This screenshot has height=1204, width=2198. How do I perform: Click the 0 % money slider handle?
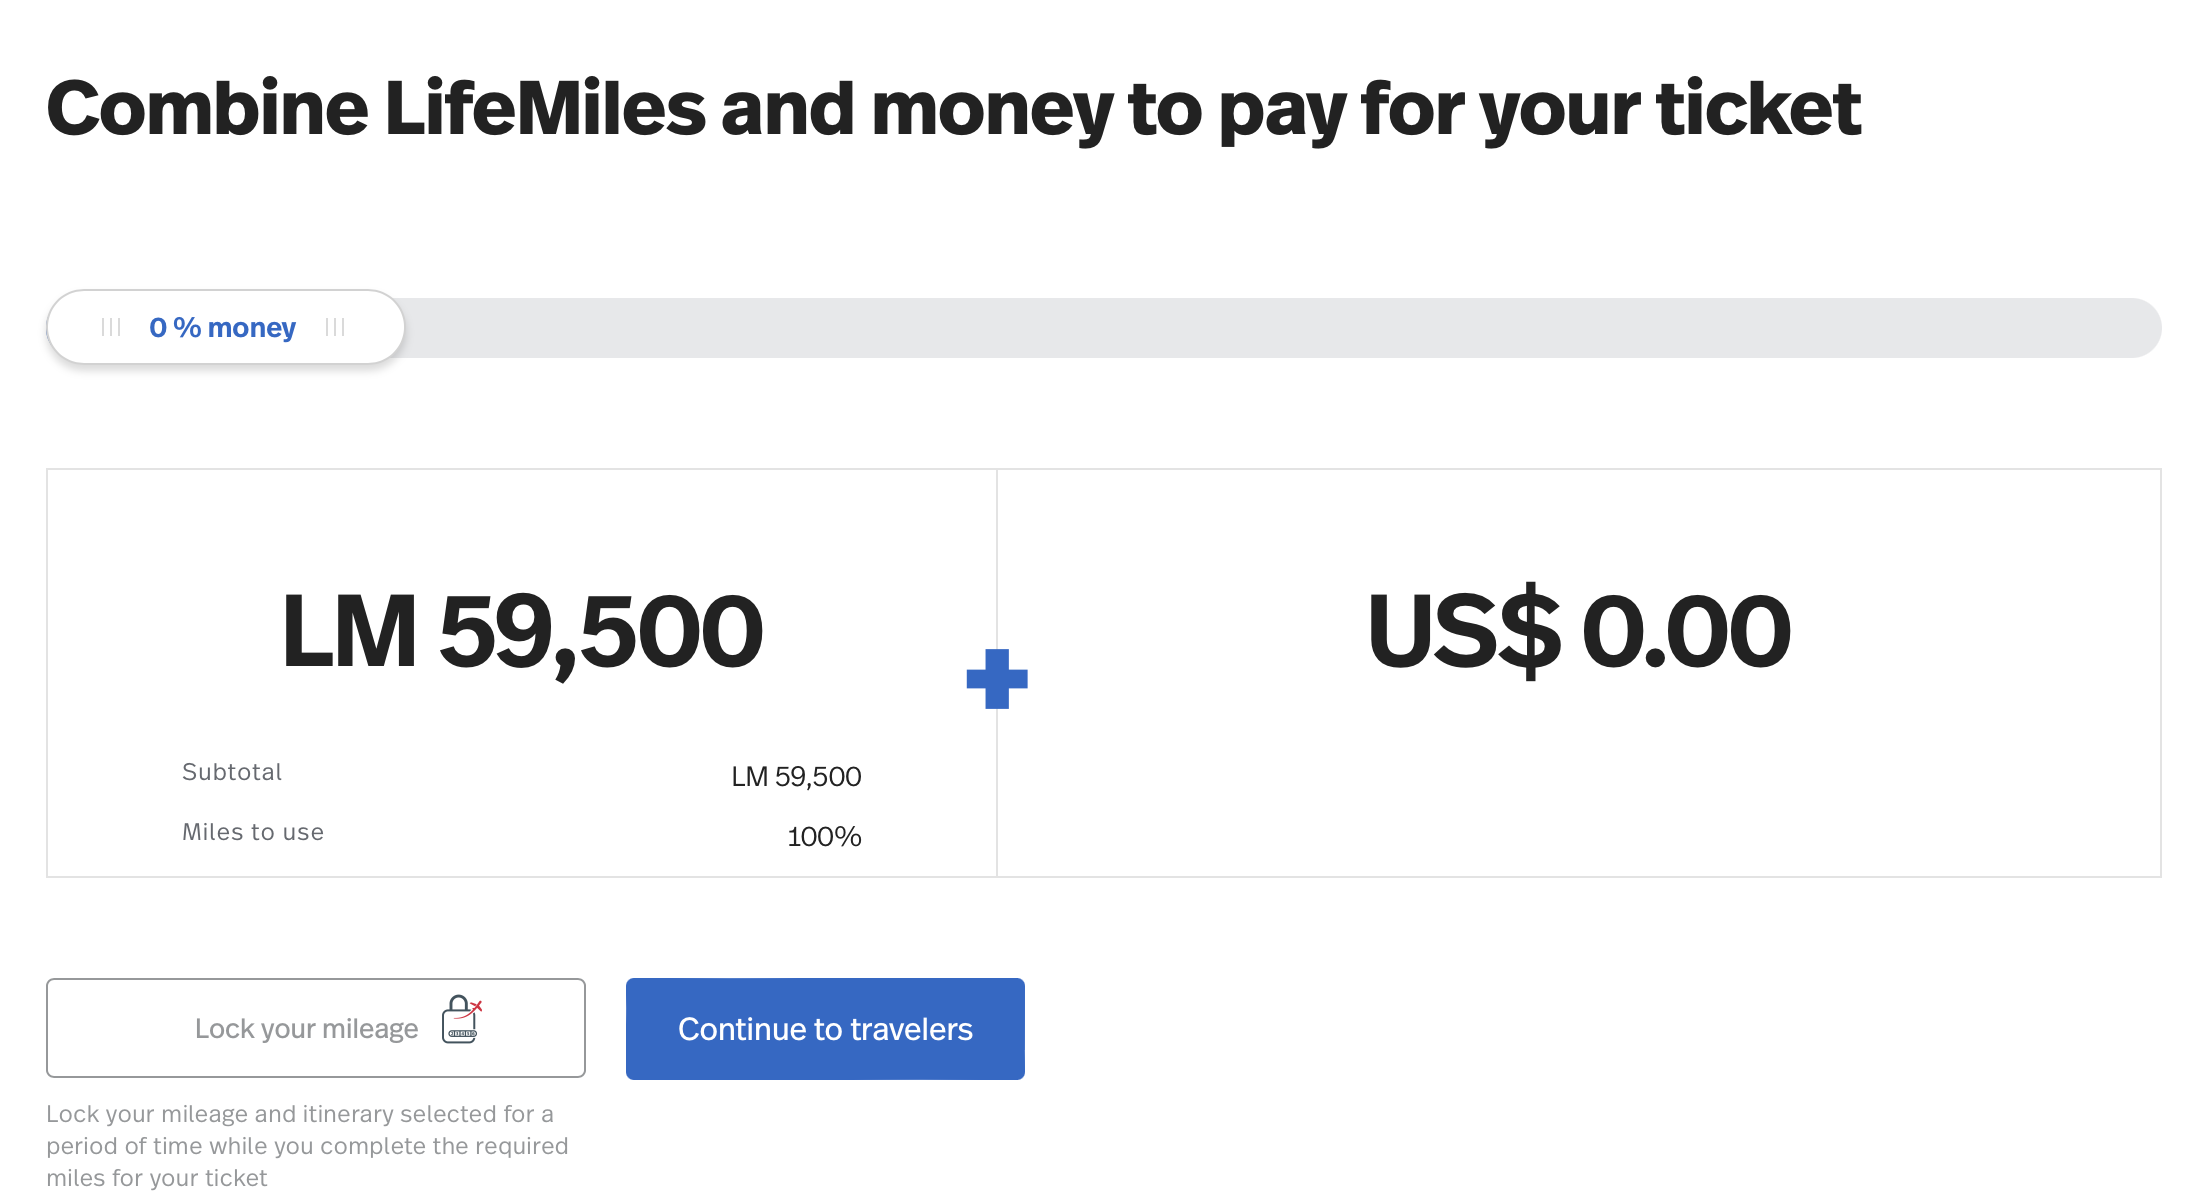point(226,327)
